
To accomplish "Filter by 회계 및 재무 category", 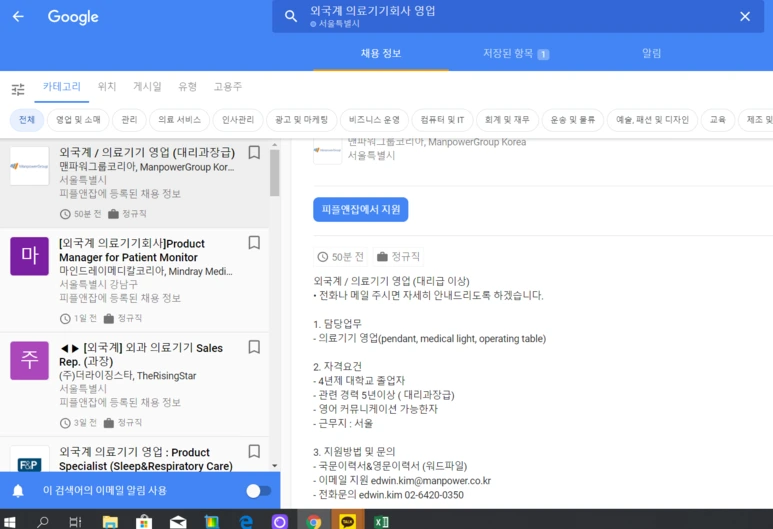I will point(507,120).
